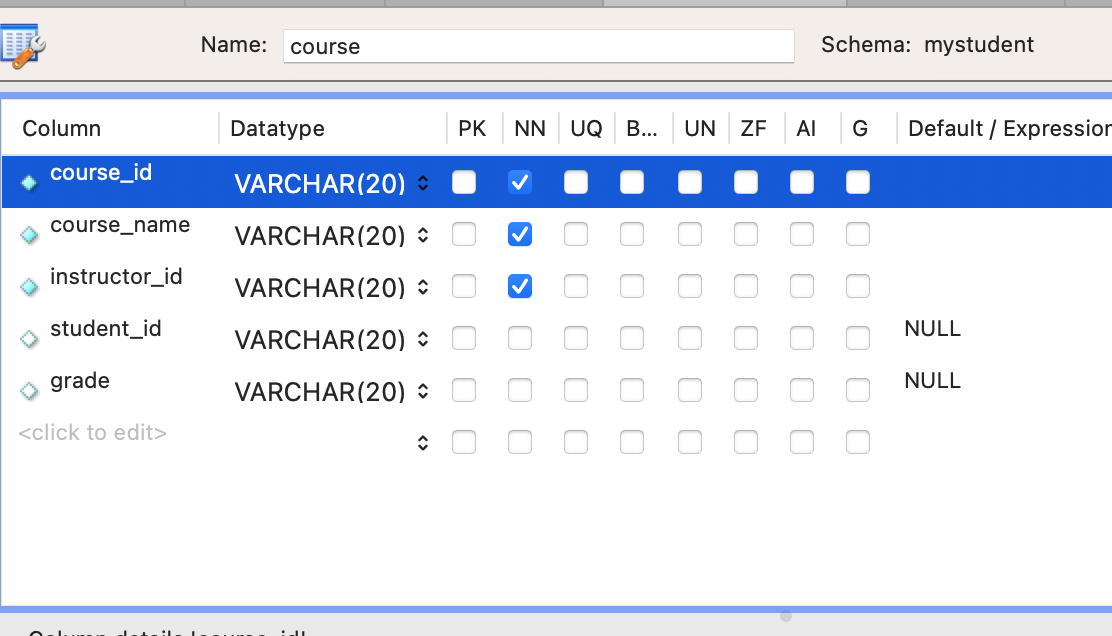Click the PK column header
Screen dimensions: 1112x636
(x=472, y=128)
